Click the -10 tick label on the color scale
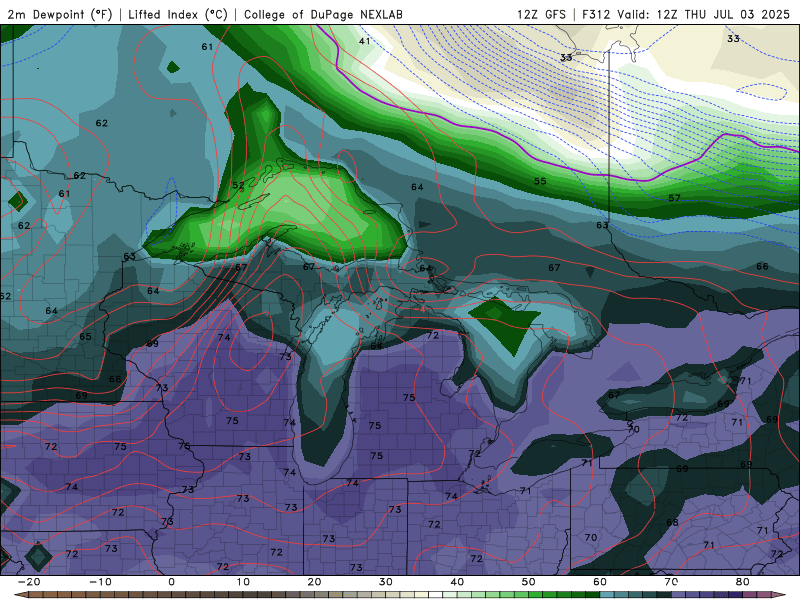The height and width of the screenshot is (600, 800). click(100, 582)
